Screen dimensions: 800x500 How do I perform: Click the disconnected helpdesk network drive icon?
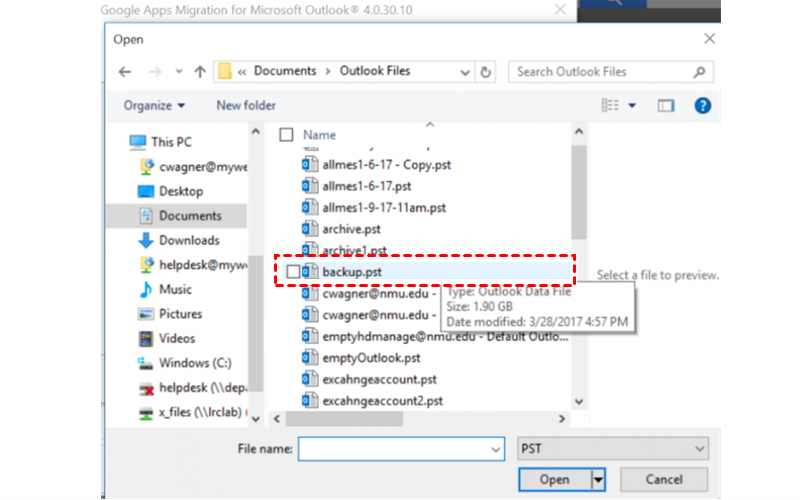(146, 388)
